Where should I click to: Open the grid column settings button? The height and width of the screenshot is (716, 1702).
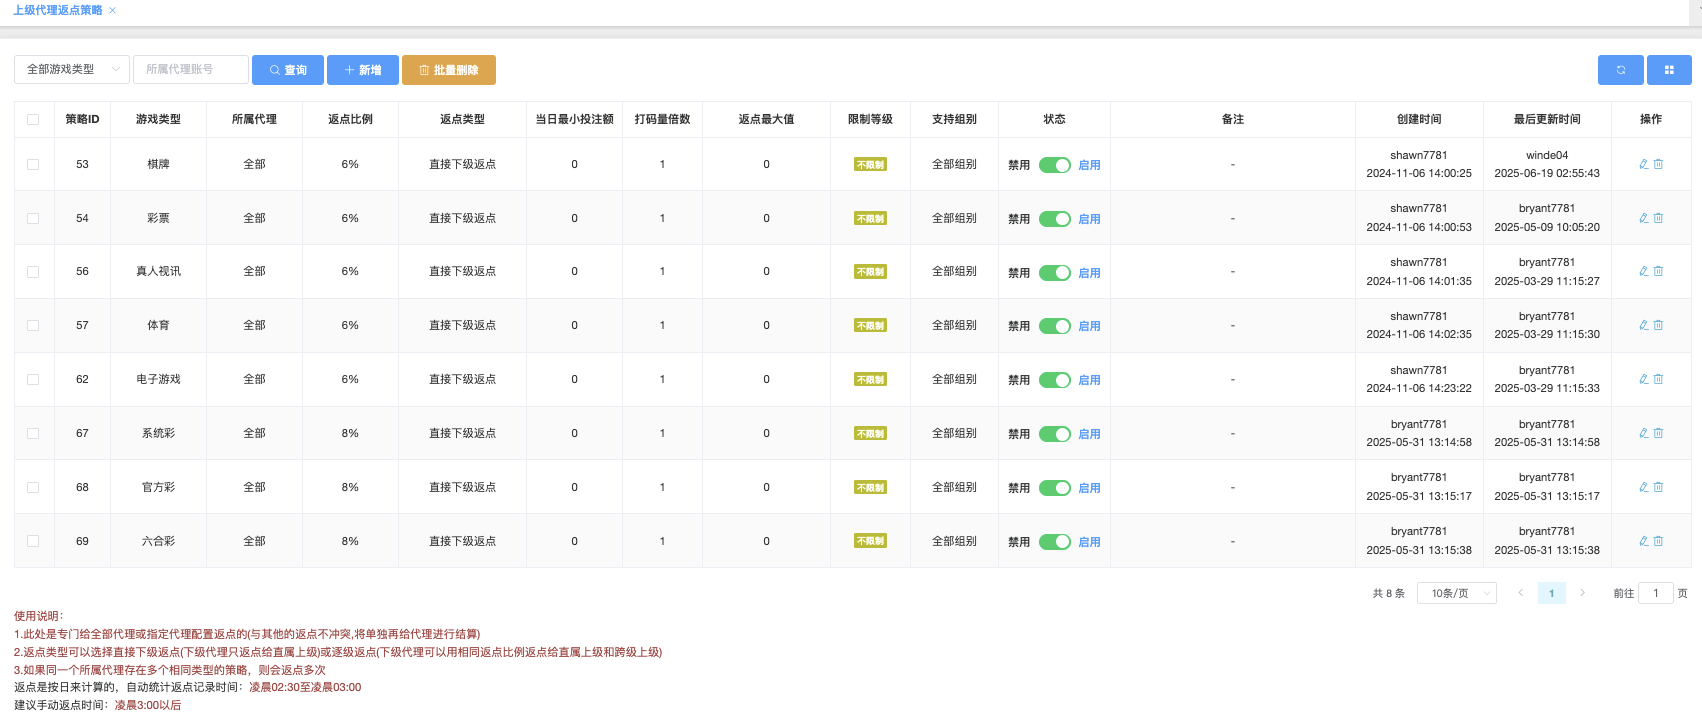tap(1669, 70)
